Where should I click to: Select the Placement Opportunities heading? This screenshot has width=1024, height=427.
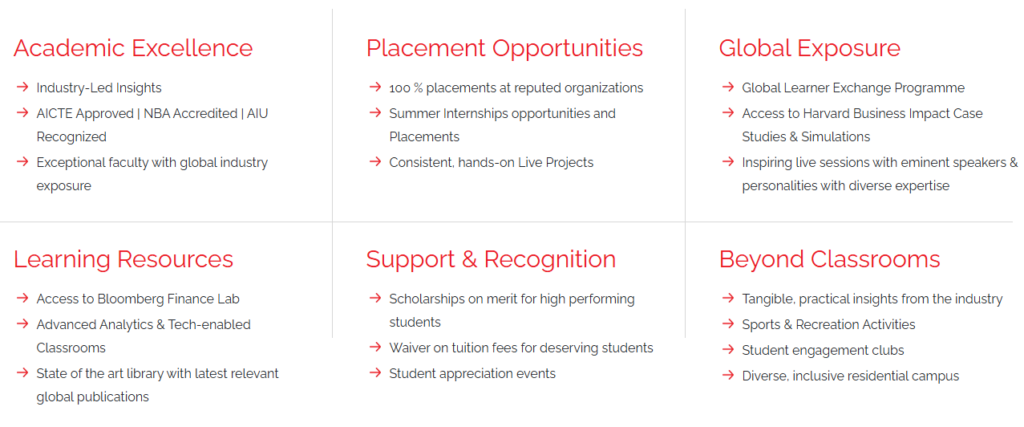pyautogui.click(x=504, y=48)
